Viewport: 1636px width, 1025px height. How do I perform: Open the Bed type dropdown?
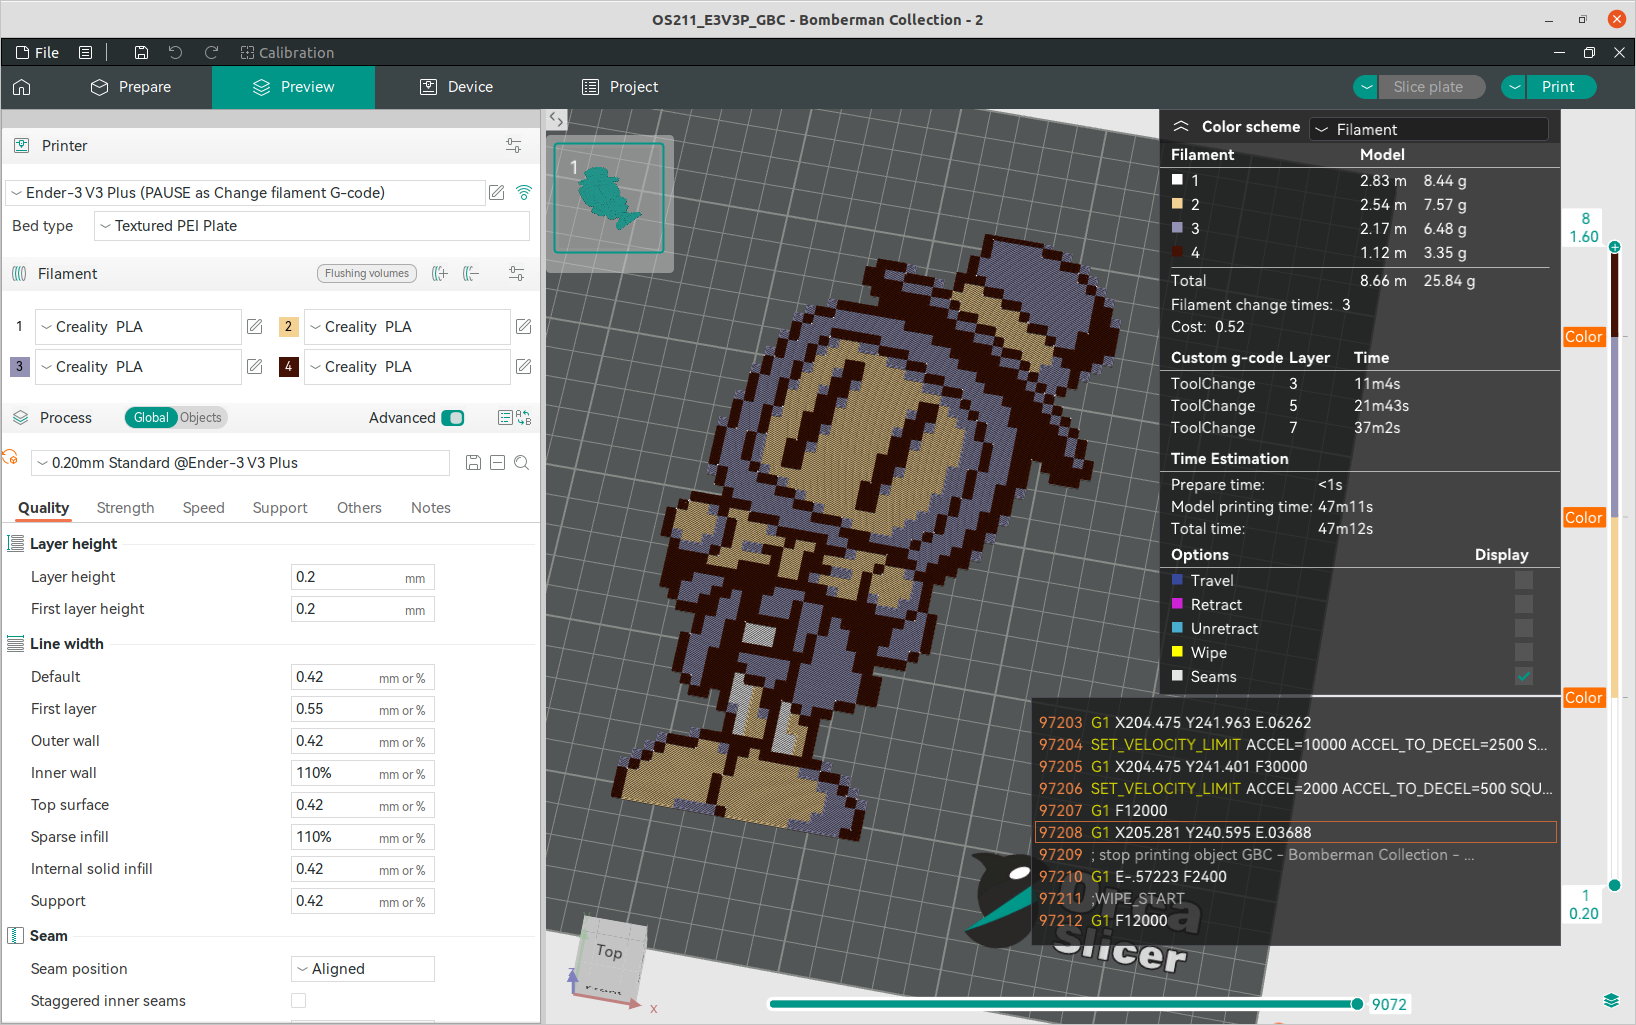(312, 226)
